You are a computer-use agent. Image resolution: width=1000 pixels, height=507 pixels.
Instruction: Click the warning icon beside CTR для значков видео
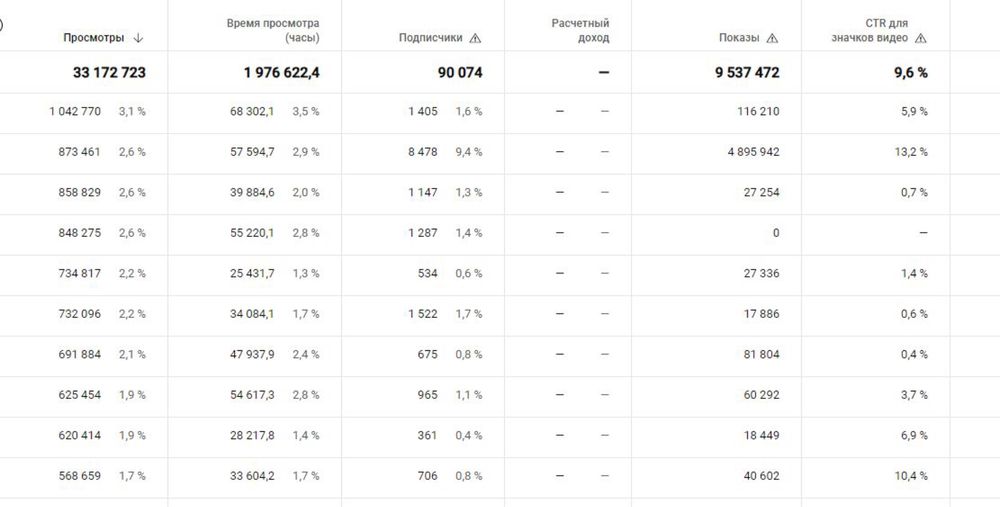[x=921, y=38]
